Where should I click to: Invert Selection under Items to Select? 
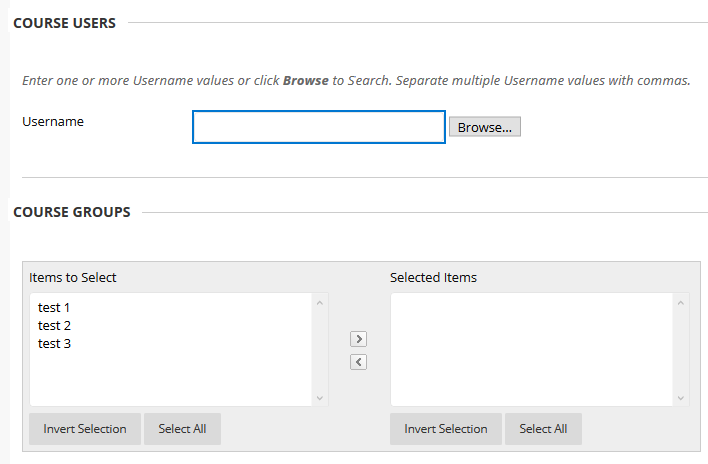(85, 429)
